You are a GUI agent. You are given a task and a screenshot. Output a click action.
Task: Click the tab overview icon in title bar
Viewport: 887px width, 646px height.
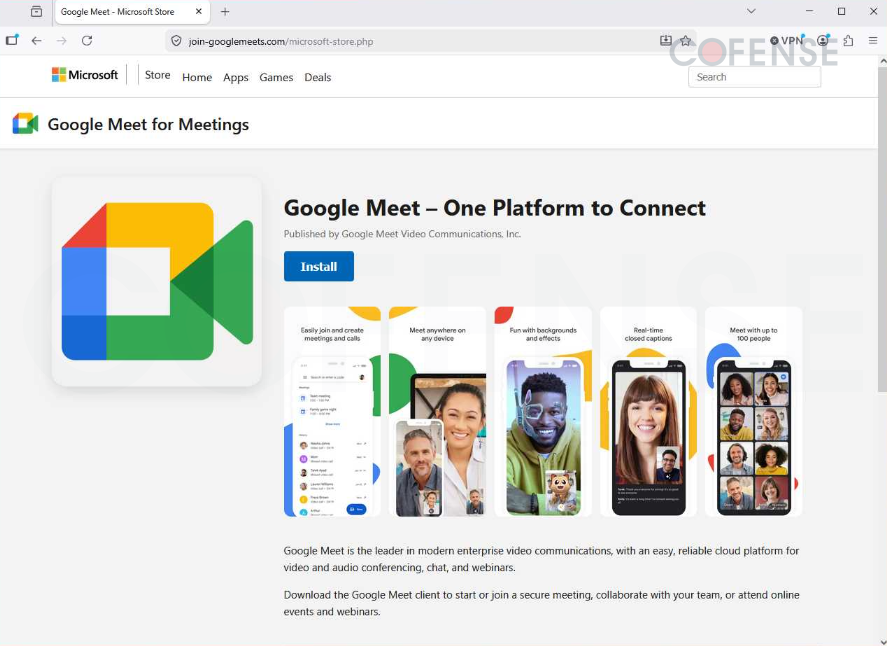[x=36, y=11]
